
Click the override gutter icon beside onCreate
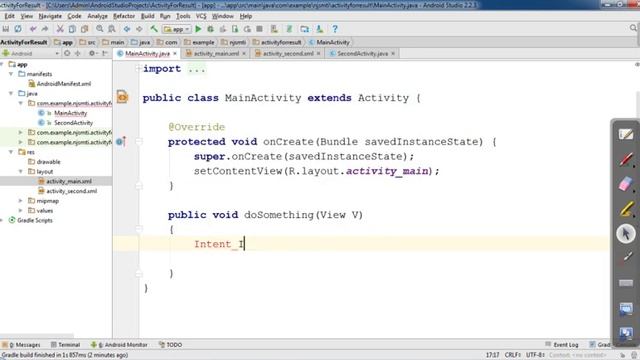coord(120,142)
